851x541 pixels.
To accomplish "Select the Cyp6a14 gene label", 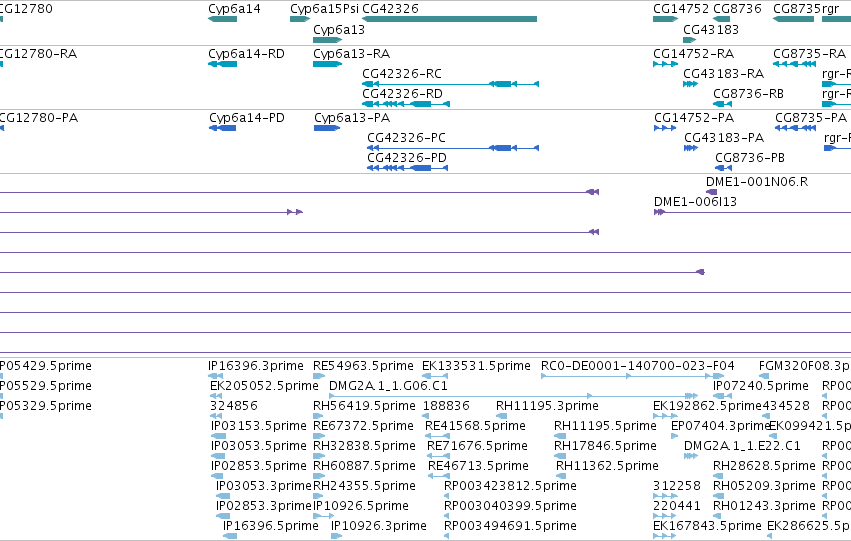I will click(234, 9).
